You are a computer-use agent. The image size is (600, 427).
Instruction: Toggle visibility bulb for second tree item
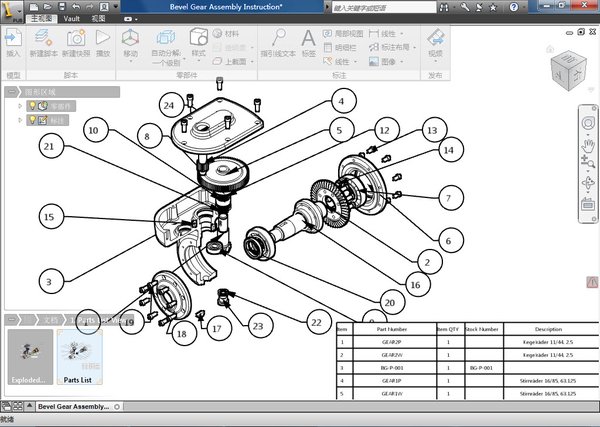[31, 120]
